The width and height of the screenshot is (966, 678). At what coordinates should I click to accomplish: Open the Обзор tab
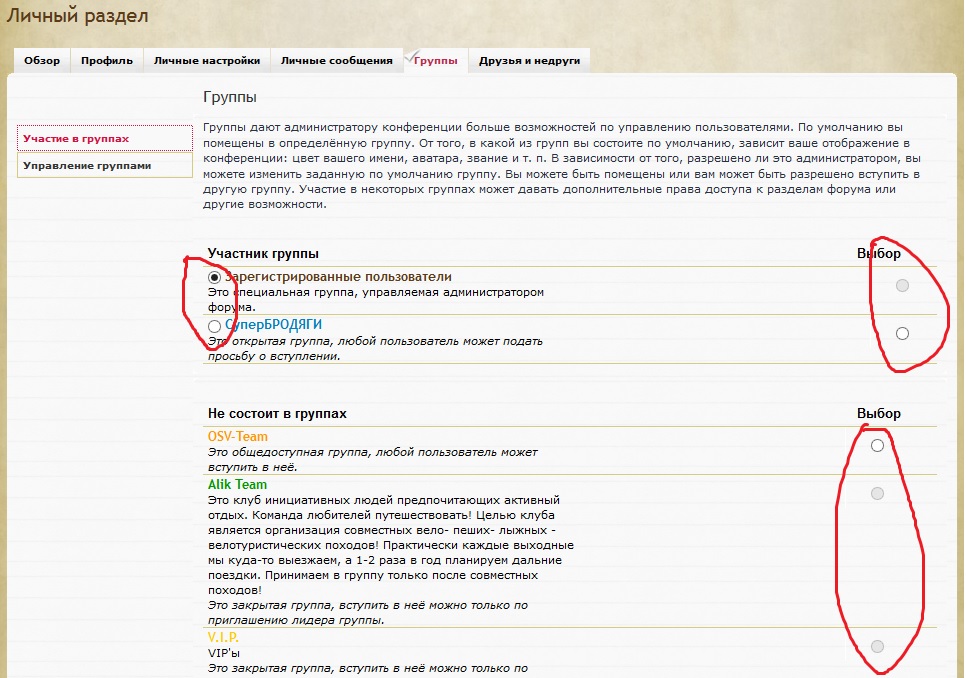click(x=42, y=61)
